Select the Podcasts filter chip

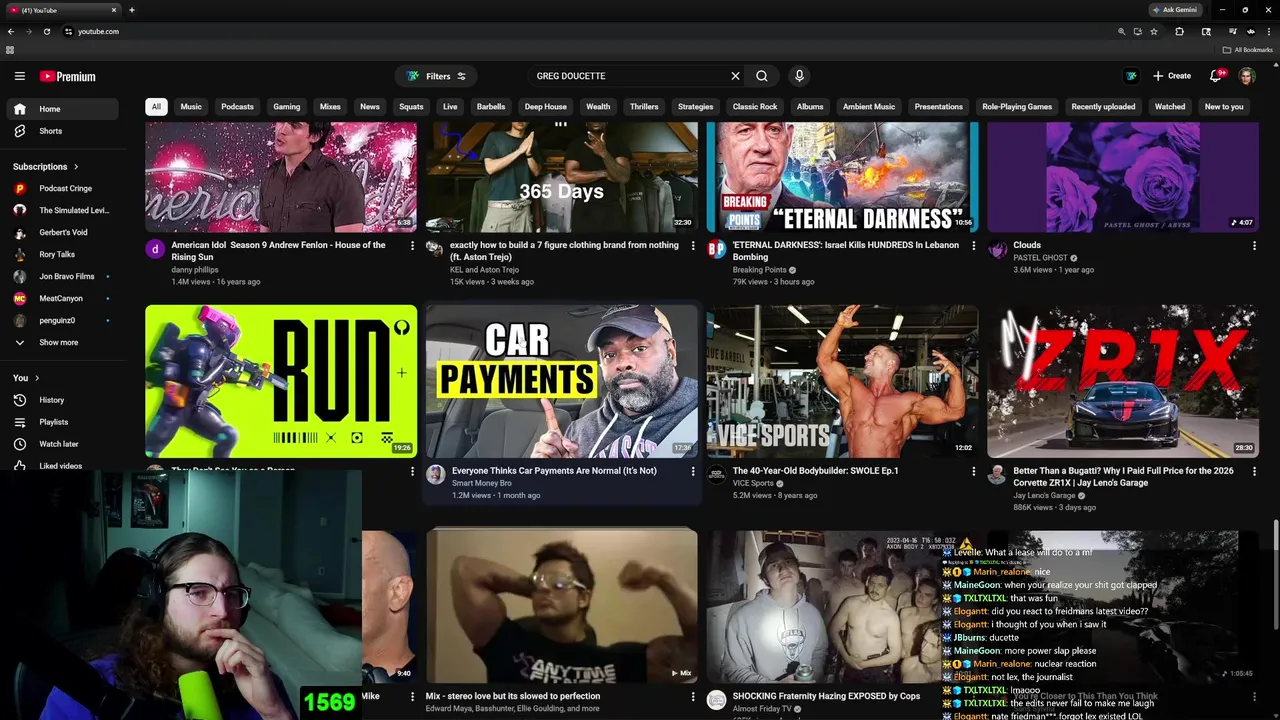click(x=237, y=106)
